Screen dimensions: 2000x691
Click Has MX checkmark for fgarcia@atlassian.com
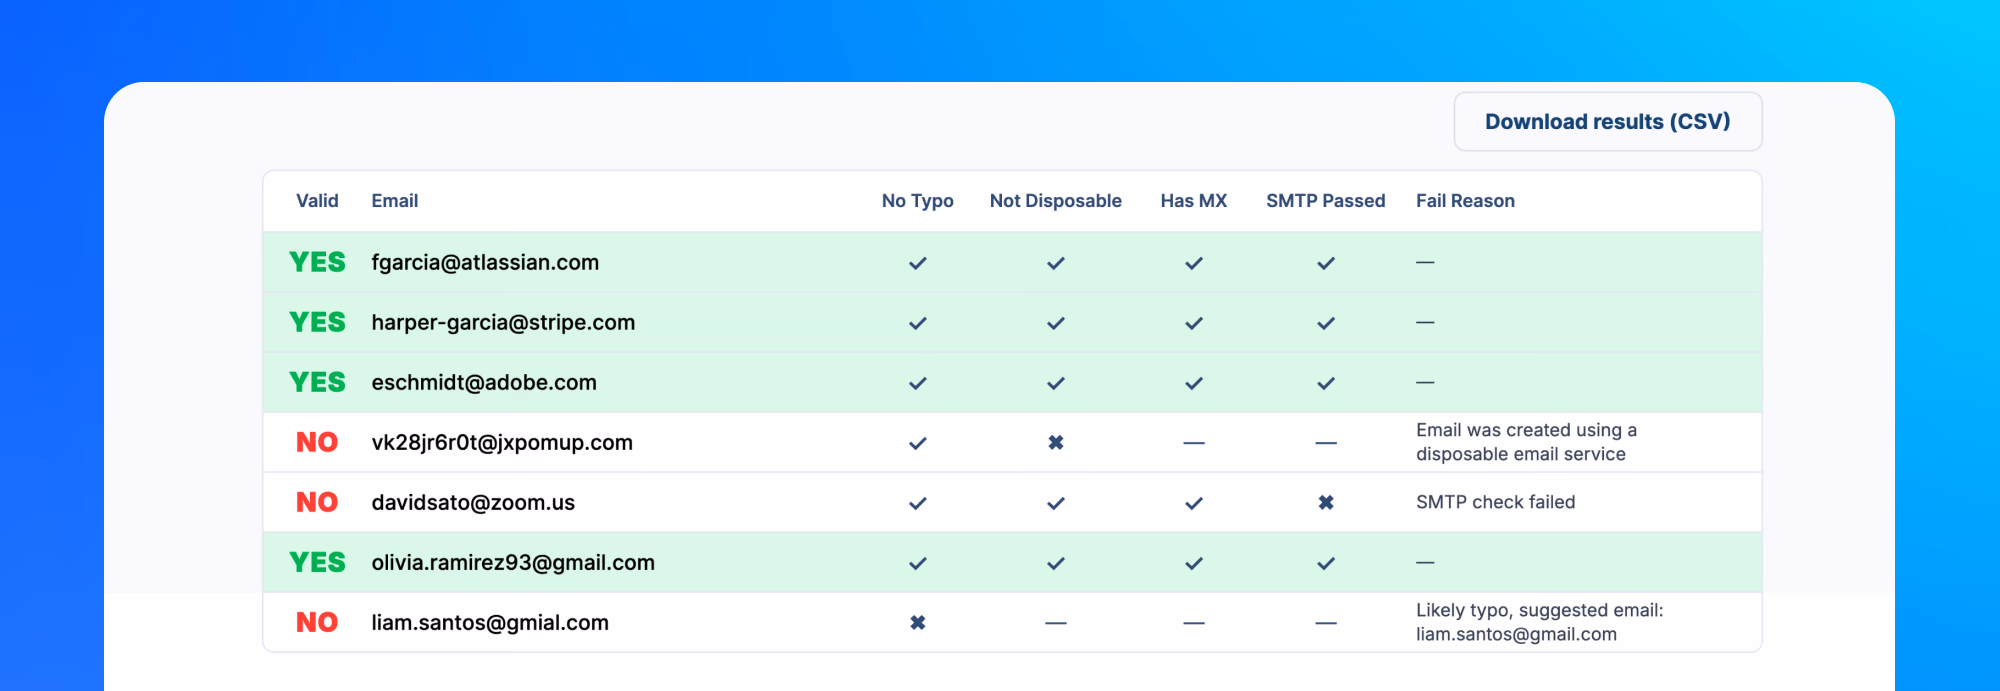(x=1193, y=263)
